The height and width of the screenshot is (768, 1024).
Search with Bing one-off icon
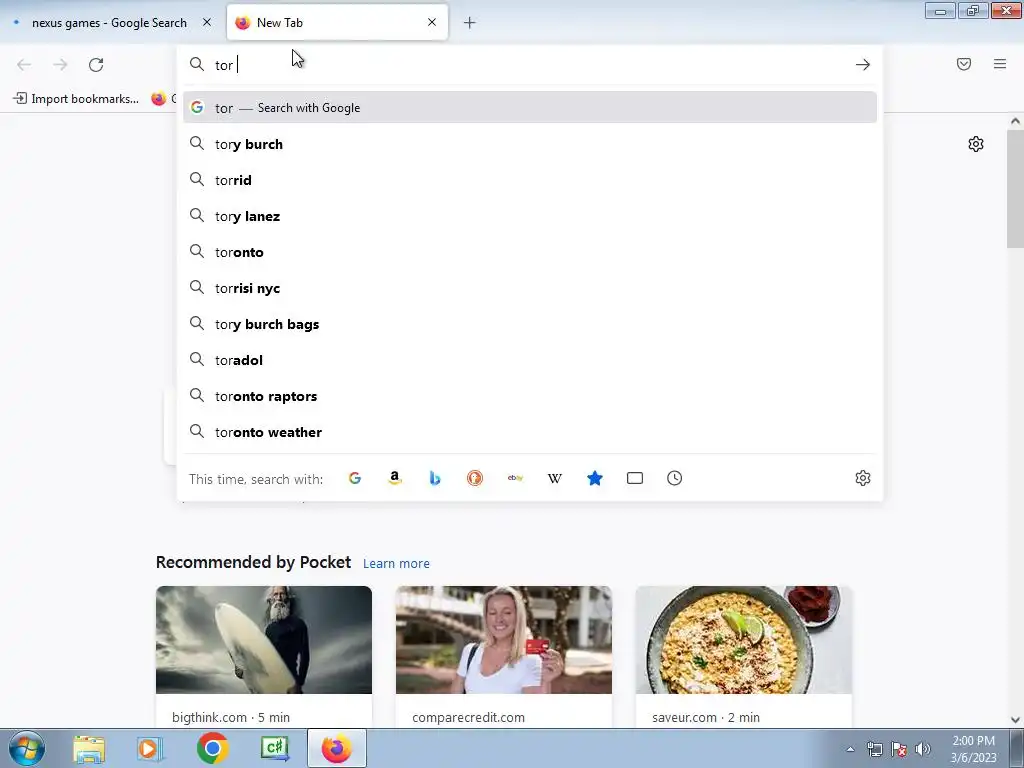[435, 478]
